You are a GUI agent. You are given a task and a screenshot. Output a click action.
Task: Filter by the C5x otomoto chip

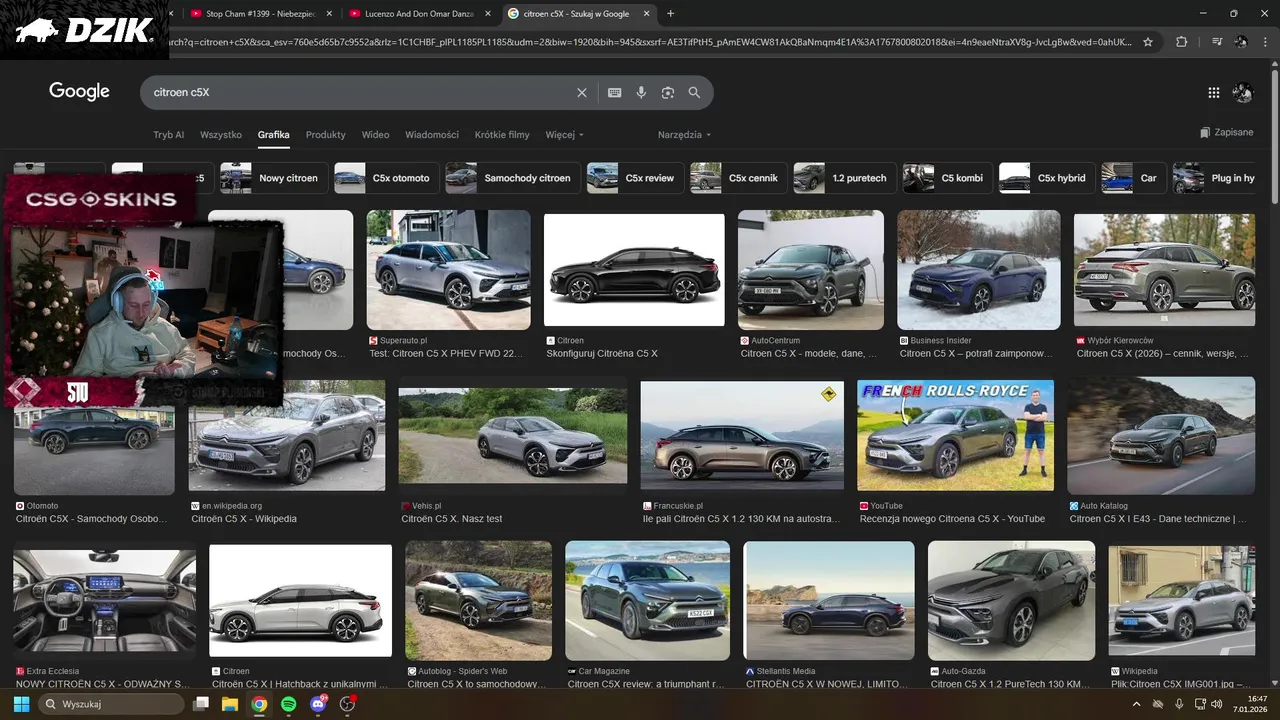pos(386,178)
